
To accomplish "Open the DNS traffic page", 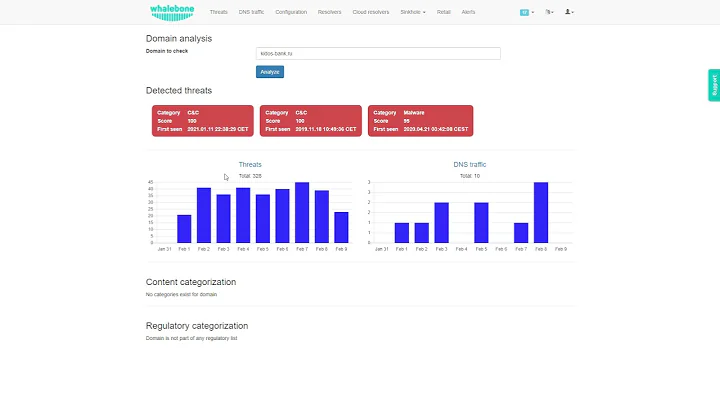I will click(251, 12).
